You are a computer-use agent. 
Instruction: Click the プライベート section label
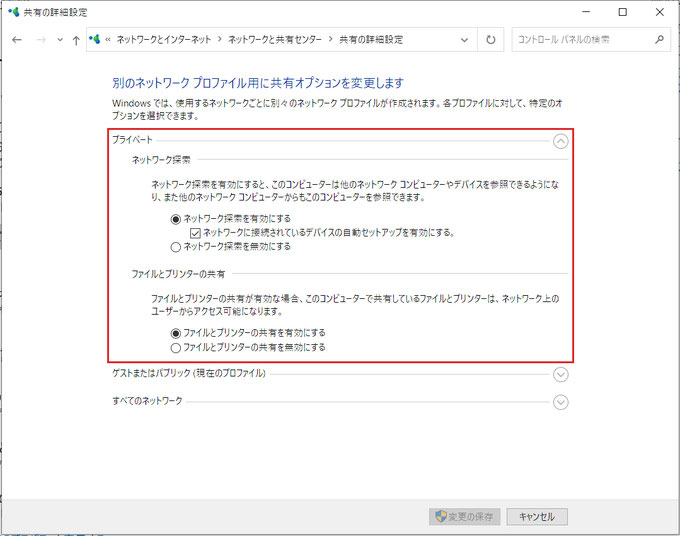[x=132, y=140]
